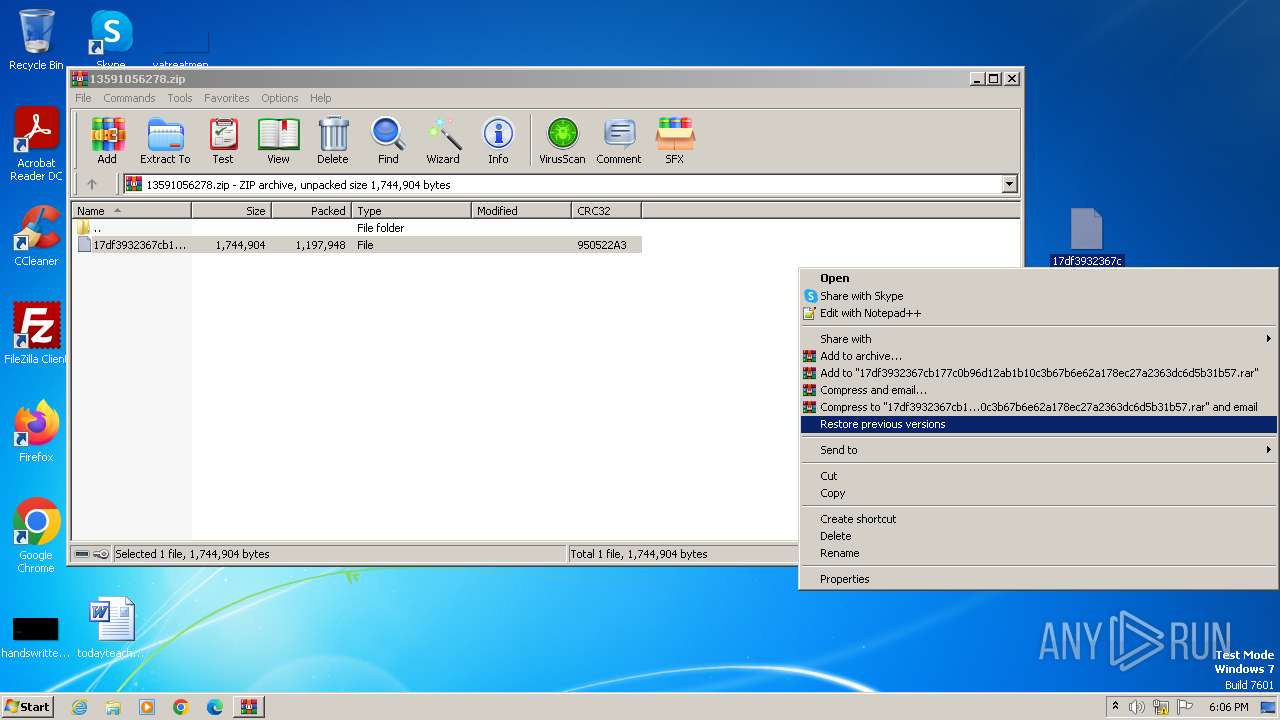Launch the Wizard tool
This screenshot has width=1280, height=720.
point(443,141)
